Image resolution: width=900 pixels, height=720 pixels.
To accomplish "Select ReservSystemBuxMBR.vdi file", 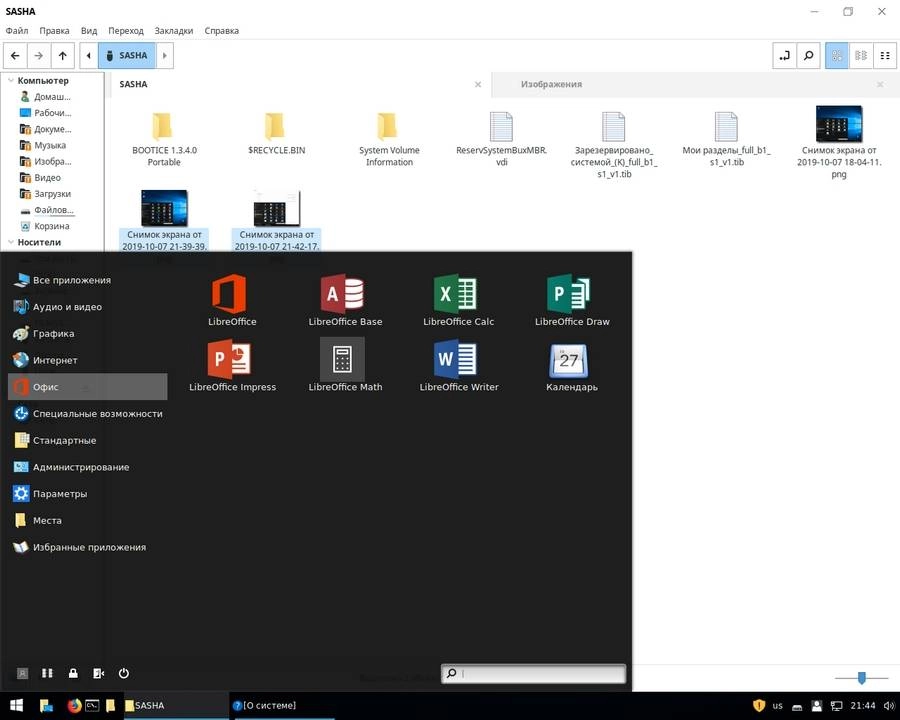I will (502, 138).
